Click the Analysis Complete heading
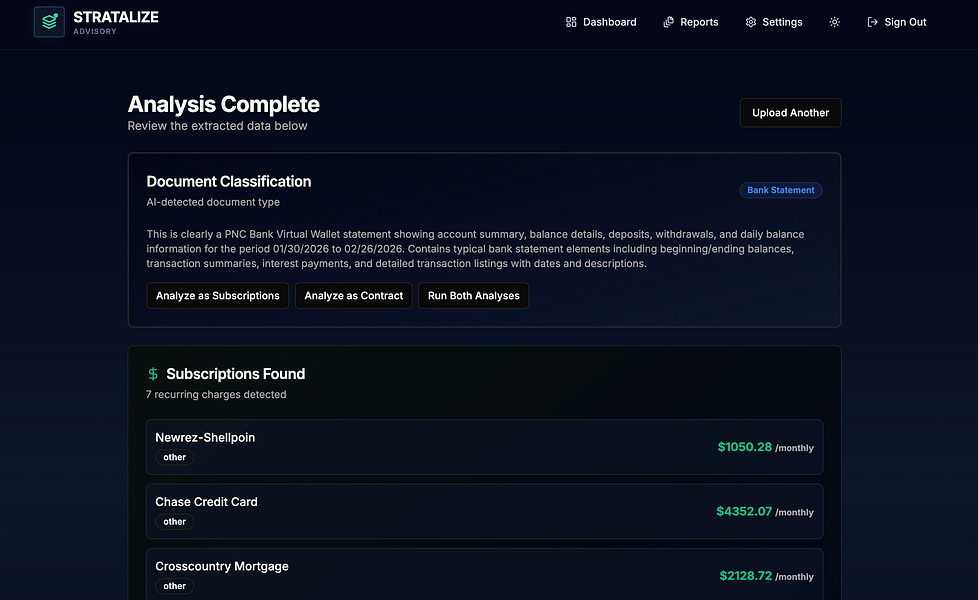The height and width of the screenshot is (600, 978). pyautogui.click(x=223, y=104)
